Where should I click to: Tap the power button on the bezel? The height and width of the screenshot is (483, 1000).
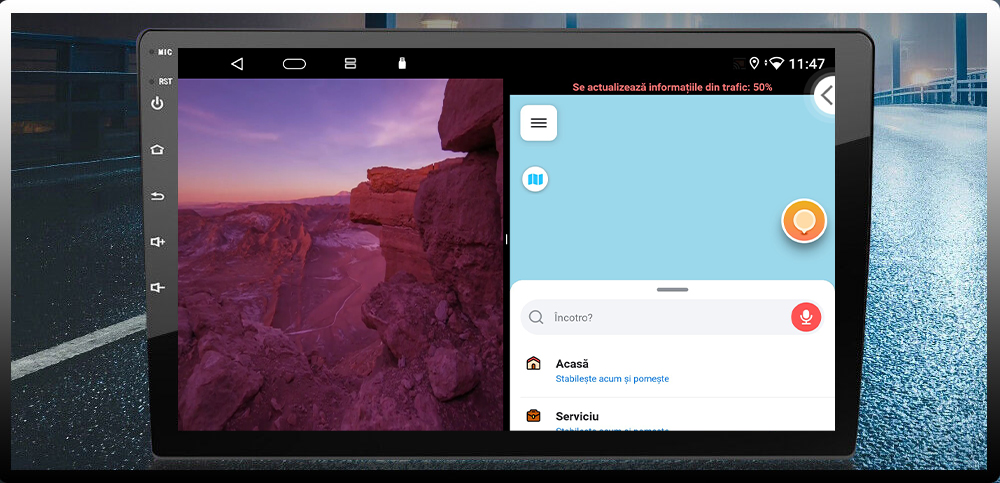pos(157,103)
